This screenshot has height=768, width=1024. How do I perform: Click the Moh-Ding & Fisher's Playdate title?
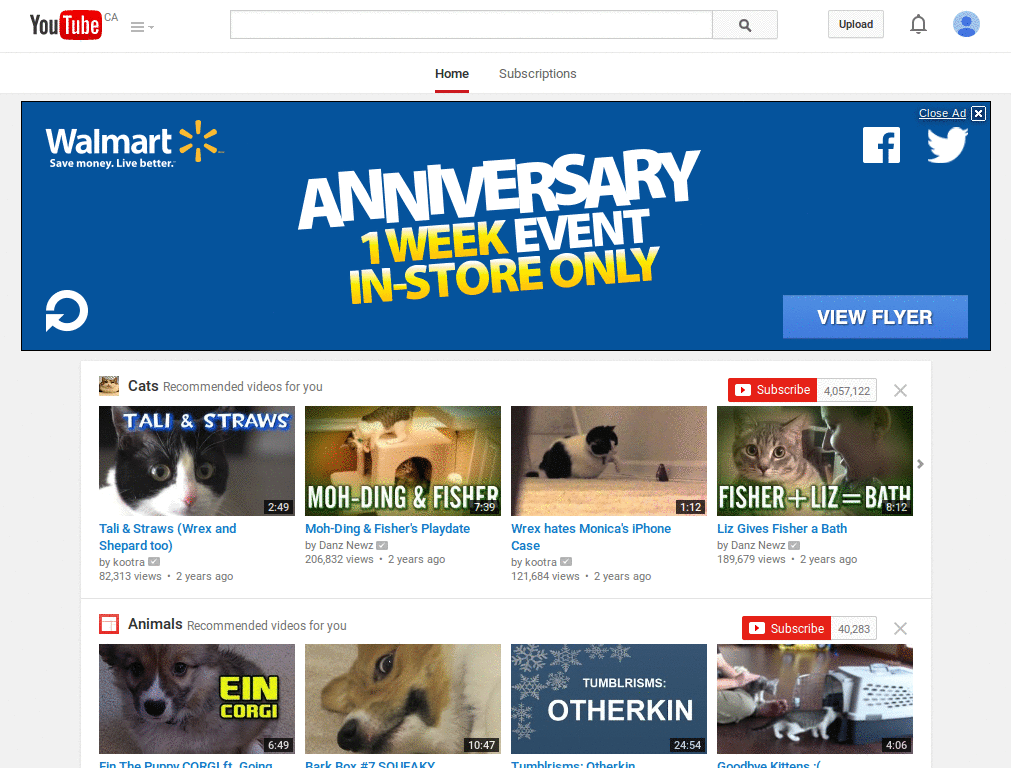387,528
